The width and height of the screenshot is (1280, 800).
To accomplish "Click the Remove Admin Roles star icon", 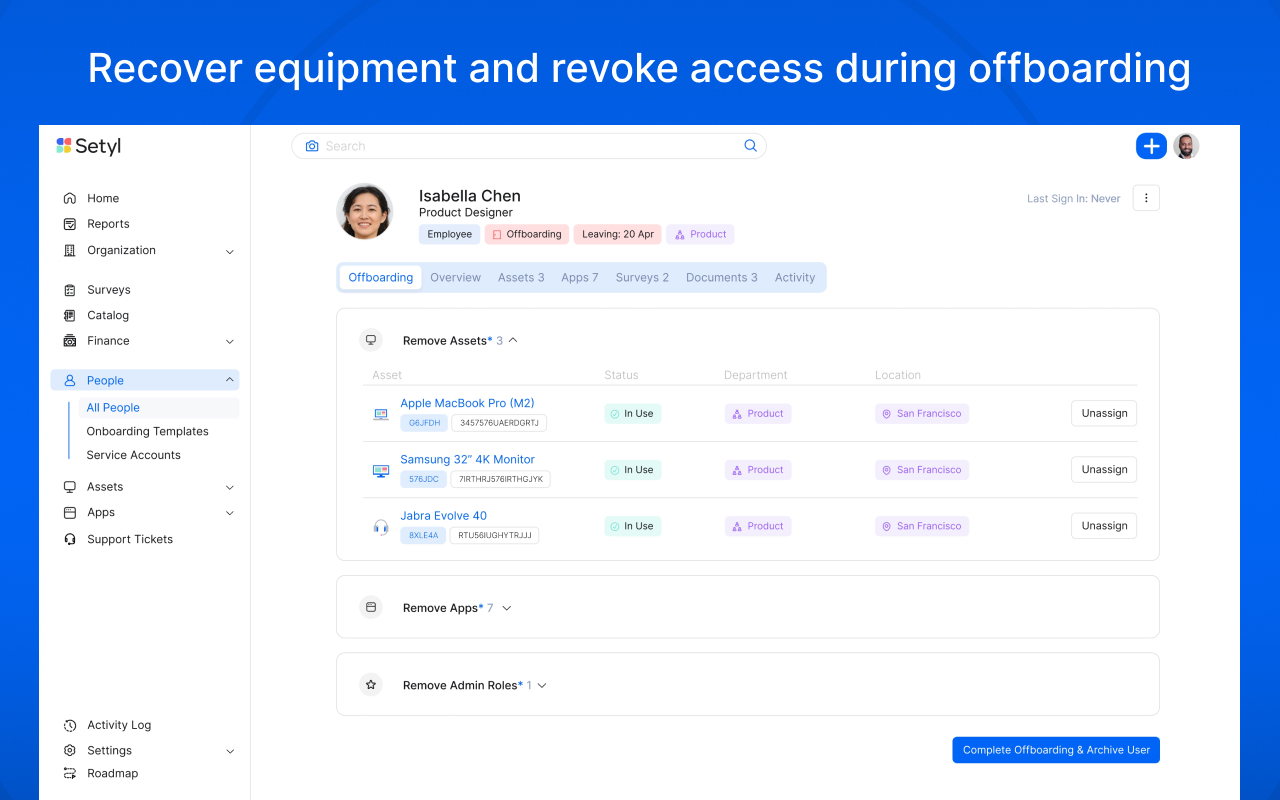I will coord(371,685).
